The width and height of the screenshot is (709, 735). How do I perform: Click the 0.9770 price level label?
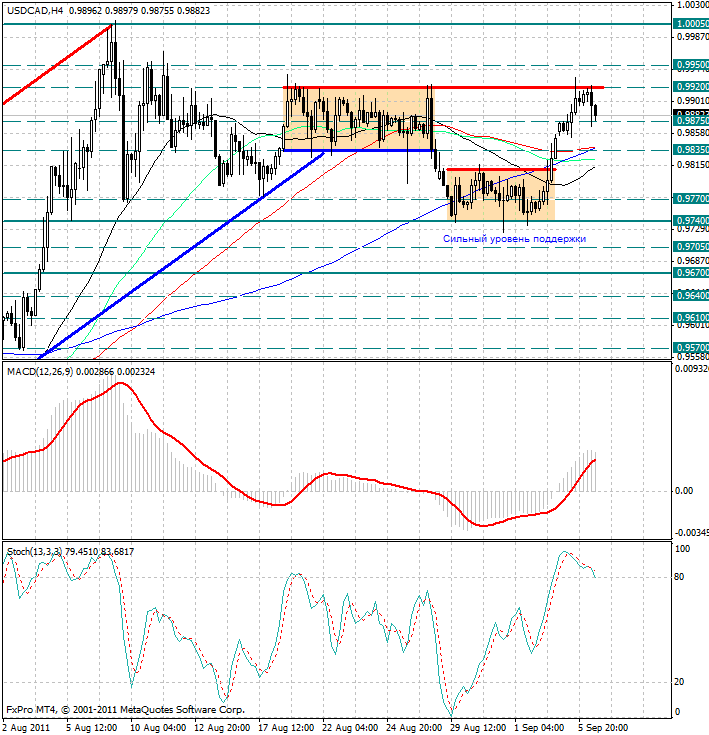coord(691,199)
